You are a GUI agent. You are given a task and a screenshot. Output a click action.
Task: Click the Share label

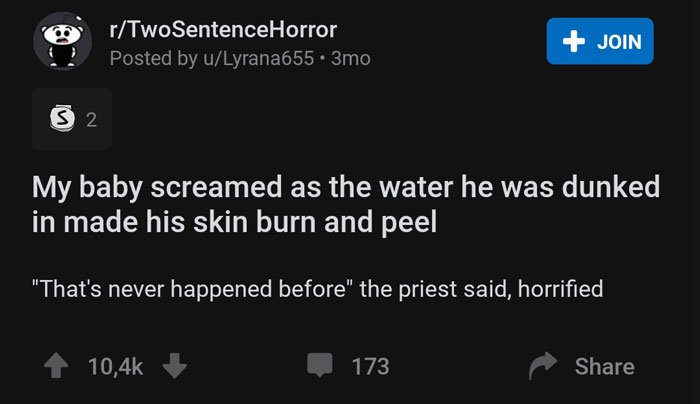coord(604,367)
